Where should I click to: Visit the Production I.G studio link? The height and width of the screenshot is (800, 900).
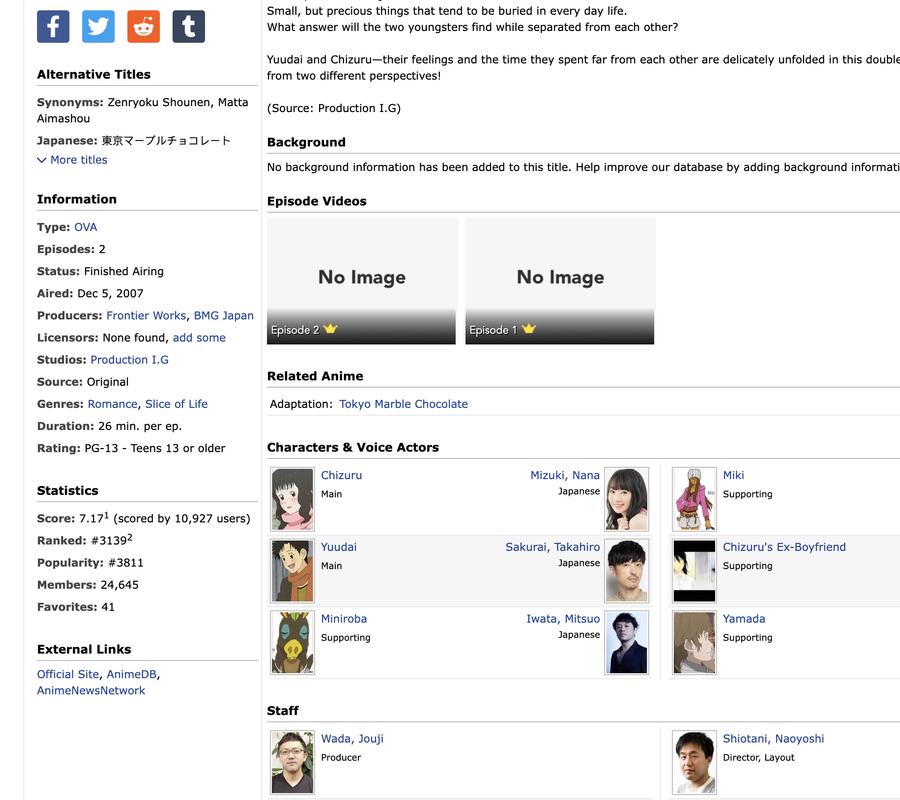click(x=129, y=360)
